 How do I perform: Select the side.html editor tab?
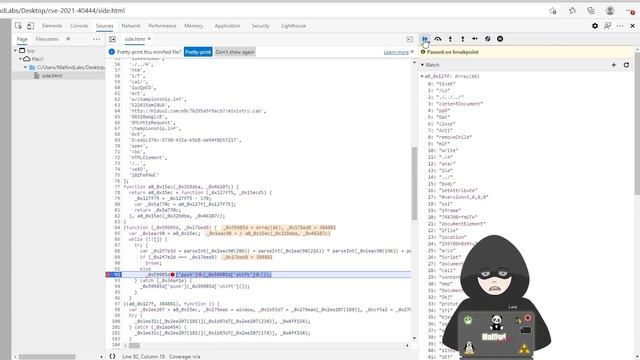coord(135,39)
